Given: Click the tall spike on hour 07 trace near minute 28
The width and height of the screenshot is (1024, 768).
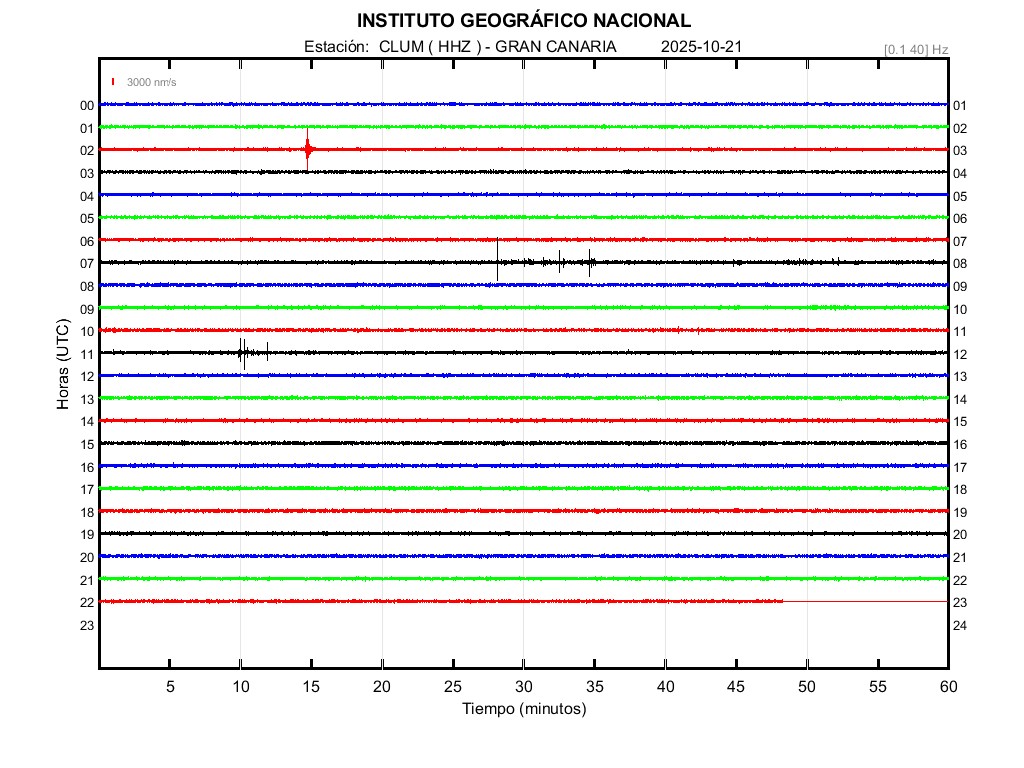Looking at the screenshot, I should coord(497,260).
